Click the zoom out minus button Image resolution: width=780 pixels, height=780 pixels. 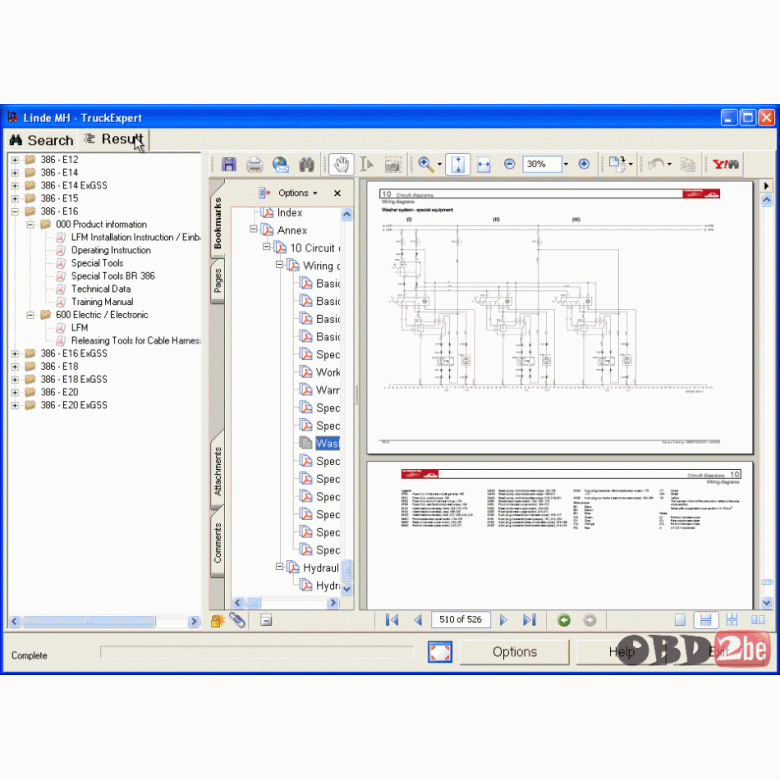(509, 164)
